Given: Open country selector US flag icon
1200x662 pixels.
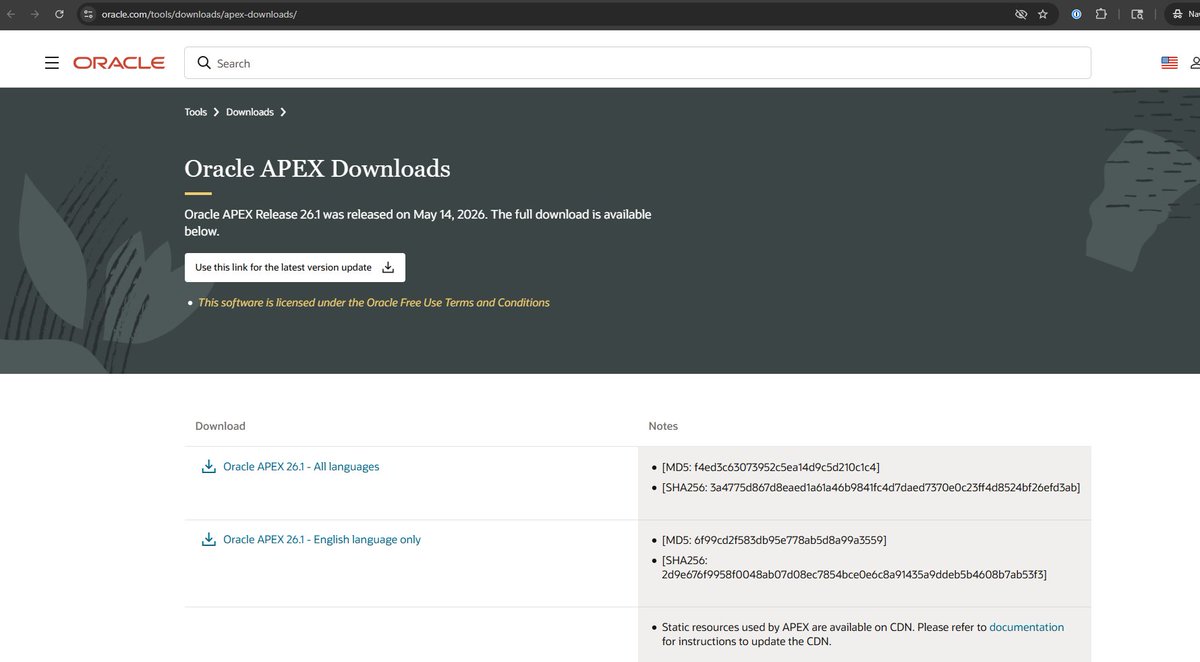Looking at the screenshot, I should coord(1169,63).
